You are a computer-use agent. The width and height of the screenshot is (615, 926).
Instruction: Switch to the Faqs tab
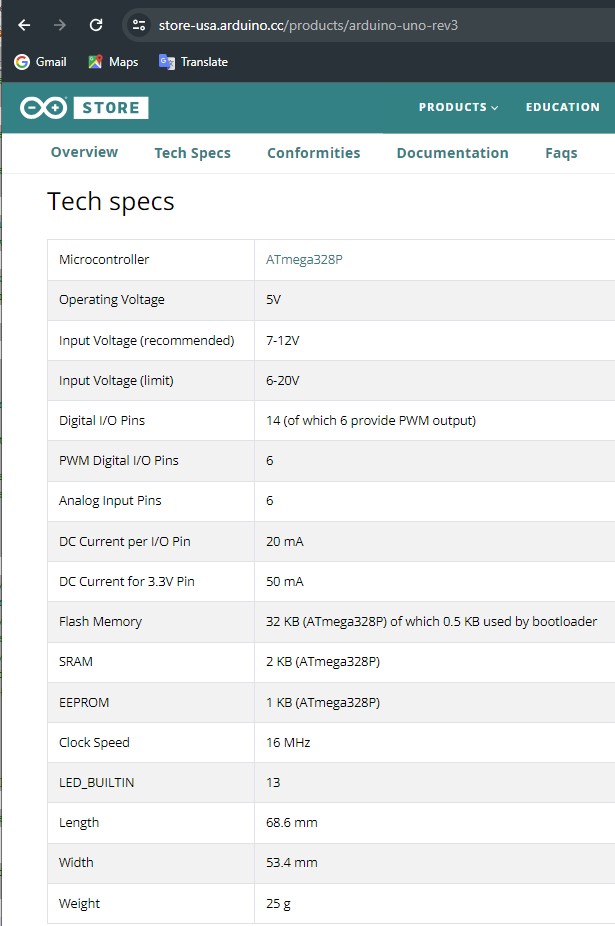(x=561, y=153)
